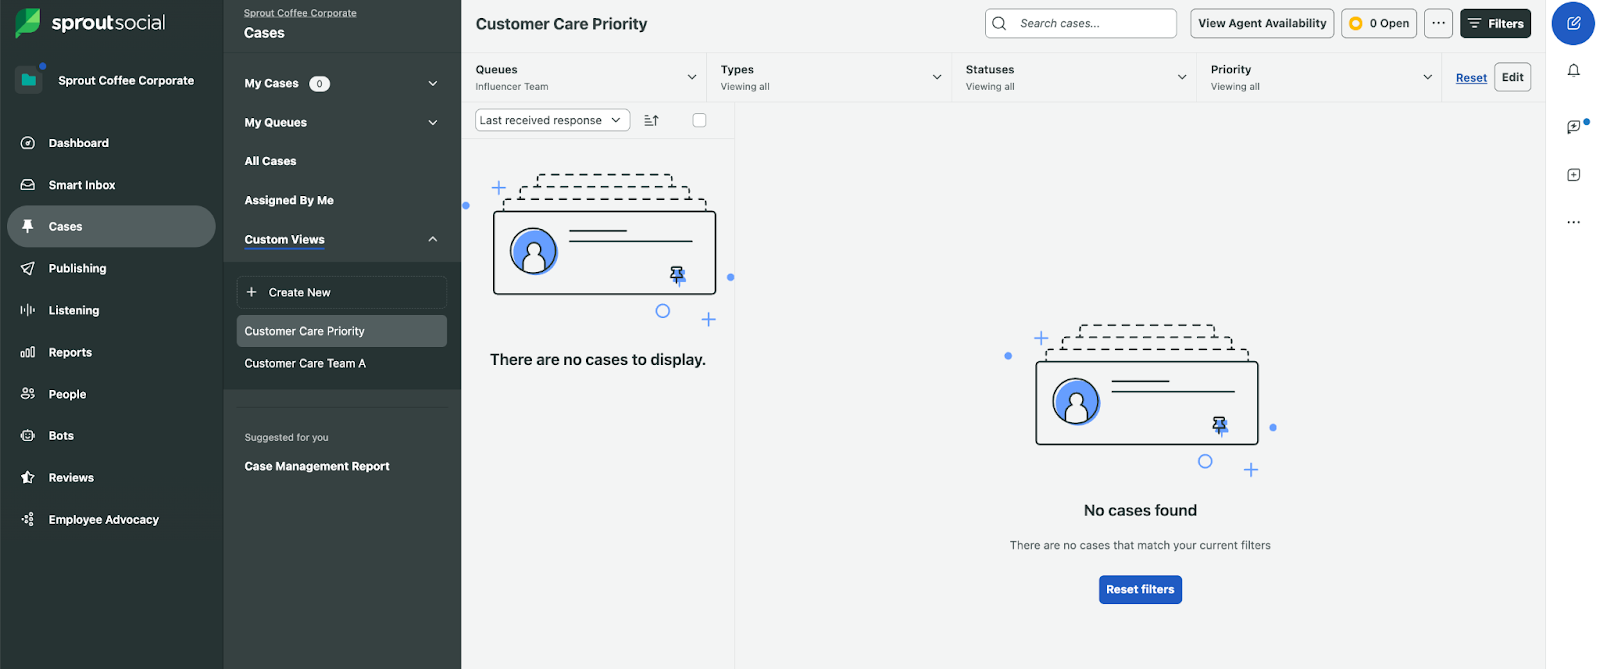The height and width of the screenshot is (669, 1600).
Task: Select the Customer Care Priority view
Action: (342, 332)
